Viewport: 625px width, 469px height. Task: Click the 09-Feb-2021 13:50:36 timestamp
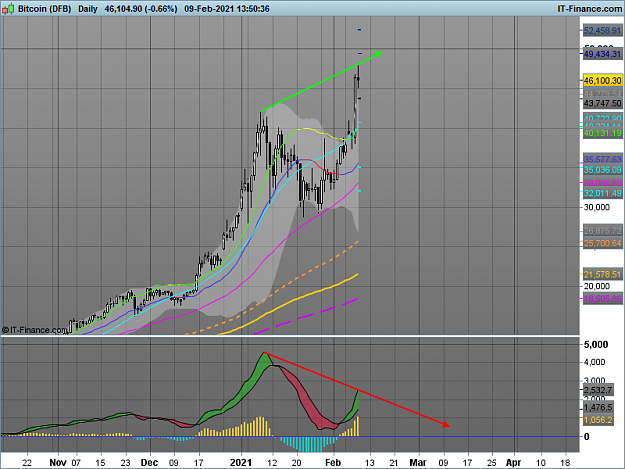pos(227,8)
